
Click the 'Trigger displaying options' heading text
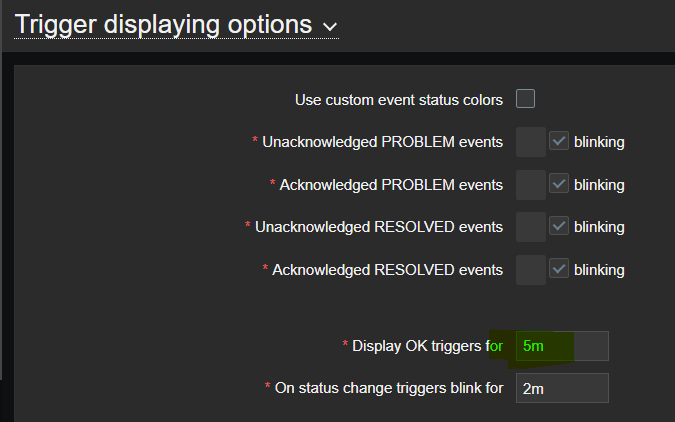[161, 24]
